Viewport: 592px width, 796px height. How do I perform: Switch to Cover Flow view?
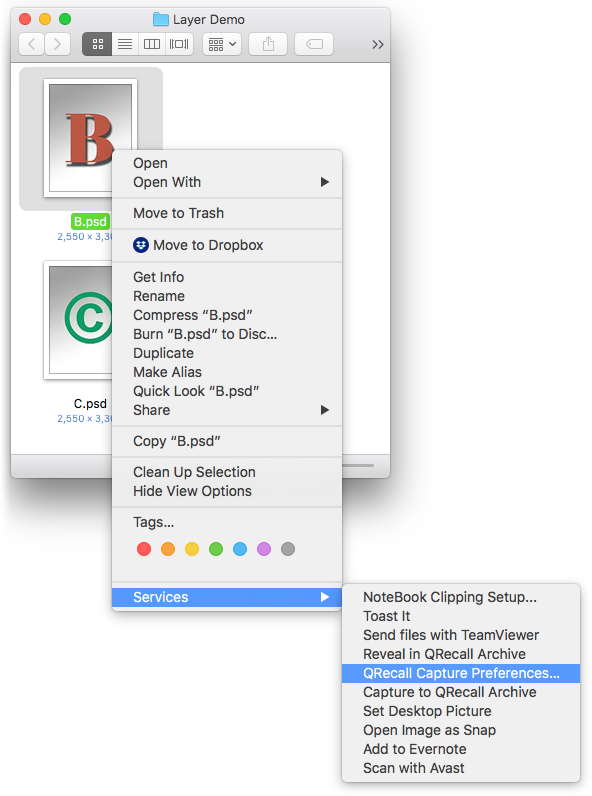(x=179, y=44)
